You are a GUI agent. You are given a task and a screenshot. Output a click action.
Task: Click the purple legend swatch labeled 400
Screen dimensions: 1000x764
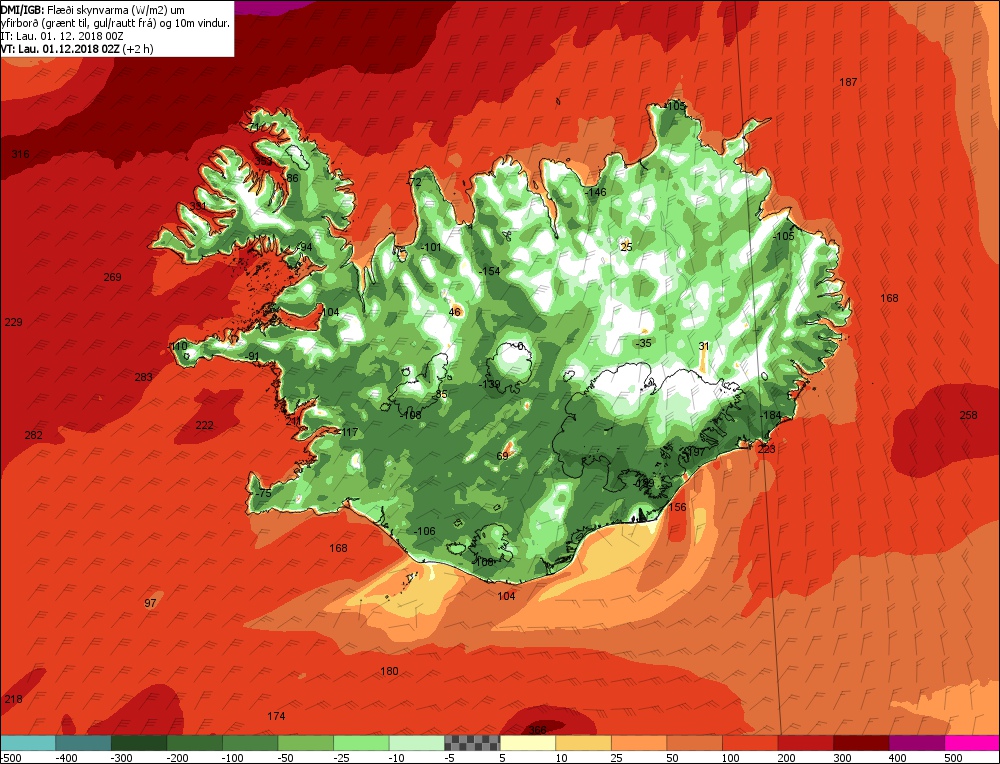[916, 743]
